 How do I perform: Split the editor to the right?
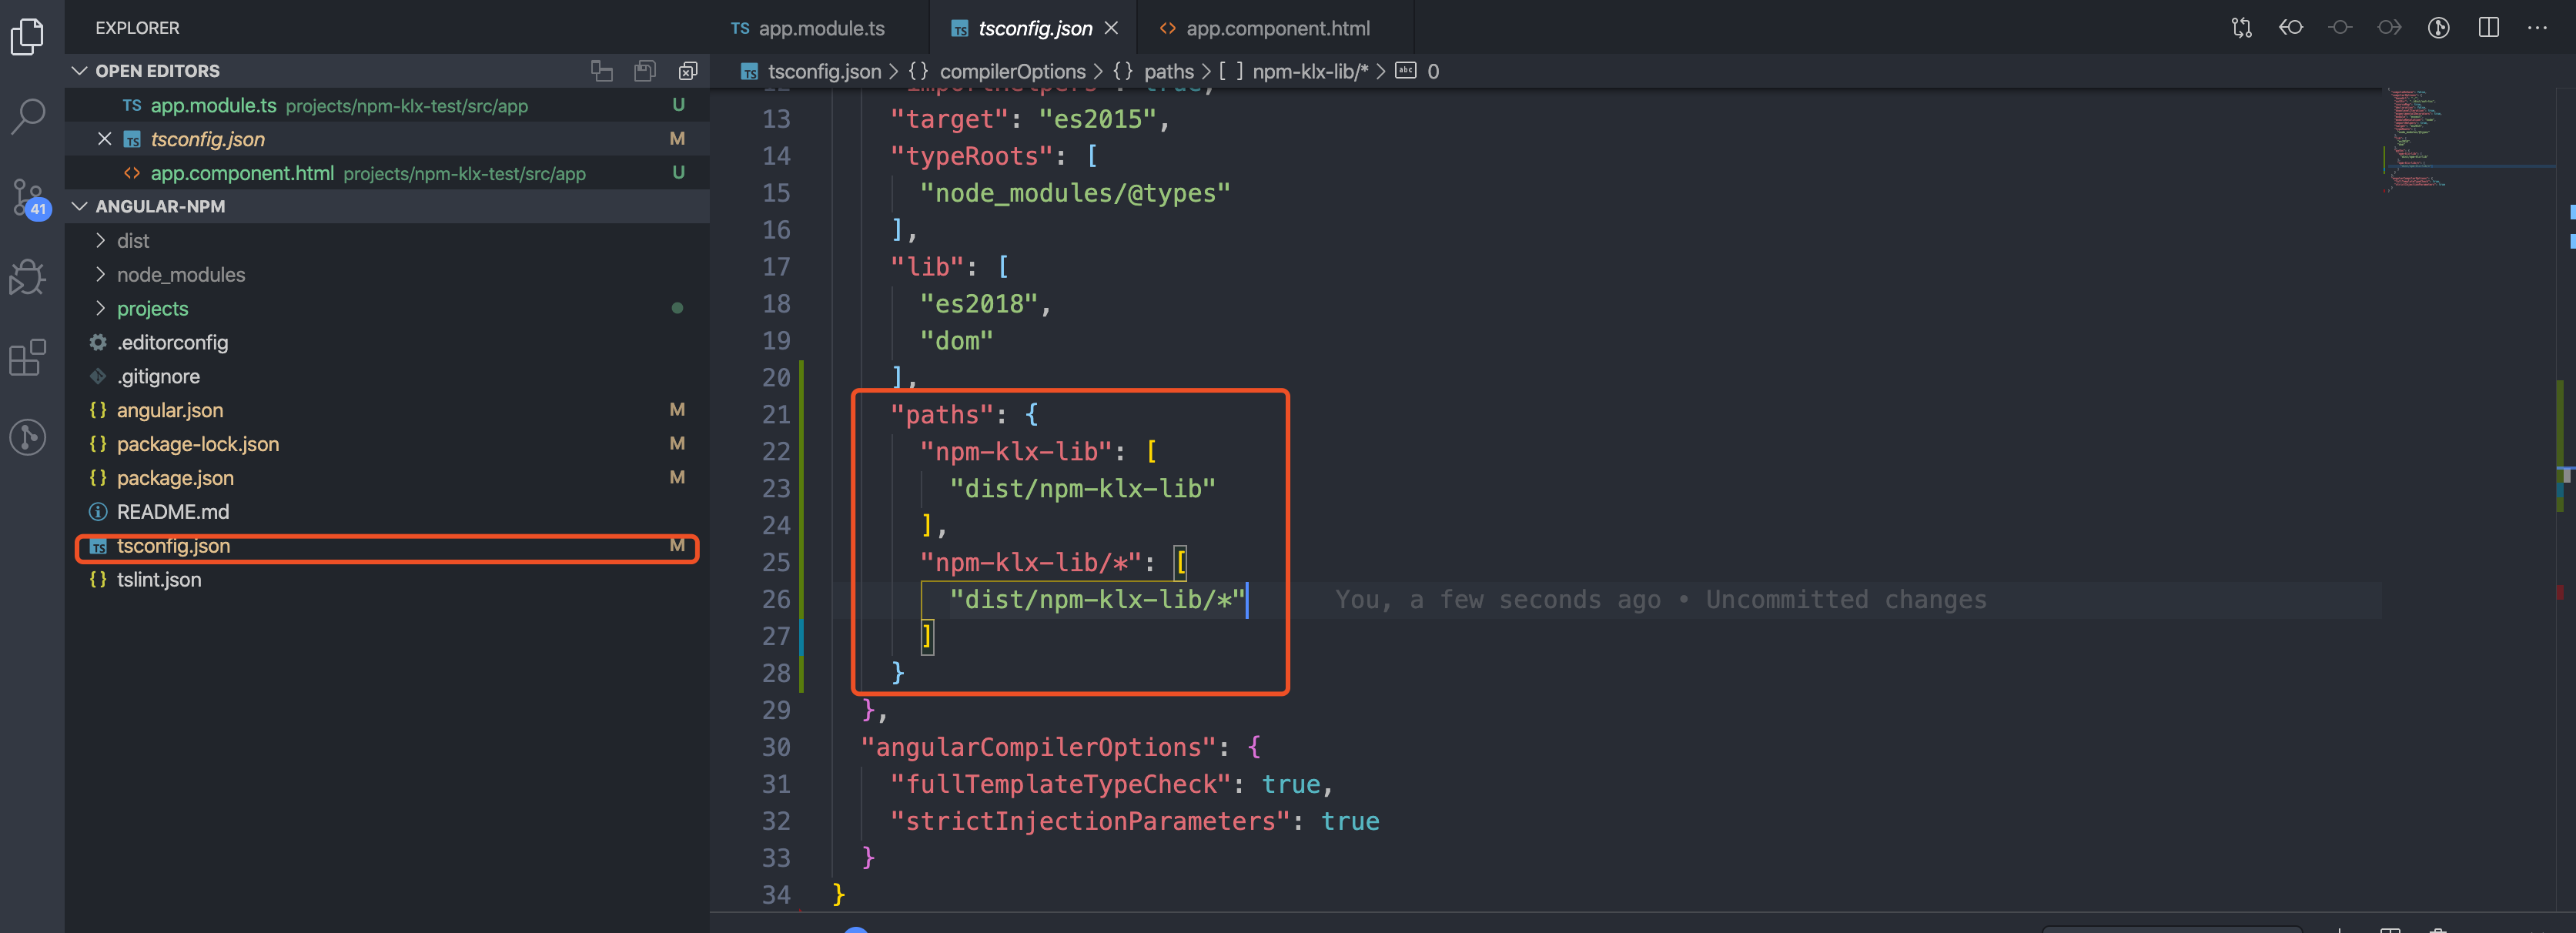point(2489,28)
